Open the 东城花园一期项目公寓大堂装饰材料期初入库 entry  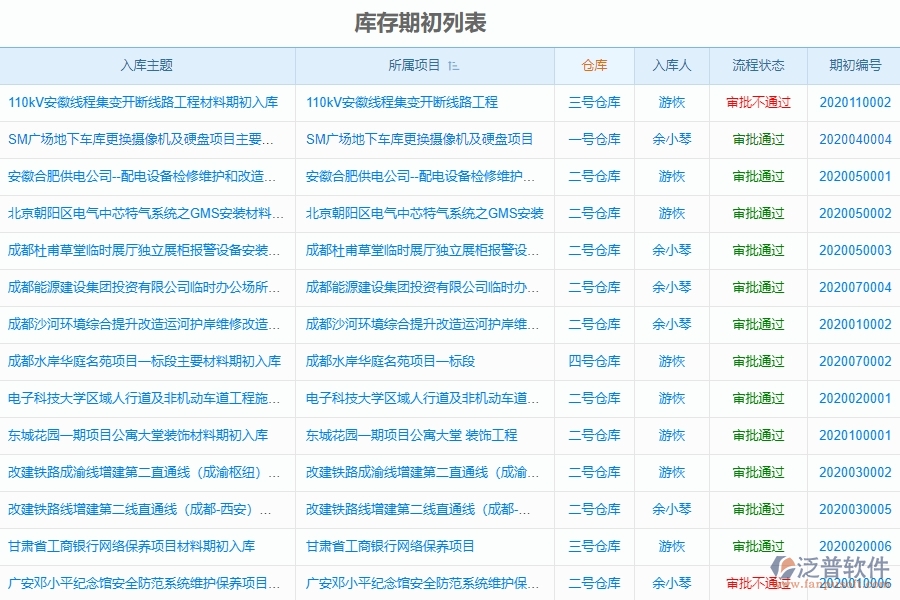point(135,435)
